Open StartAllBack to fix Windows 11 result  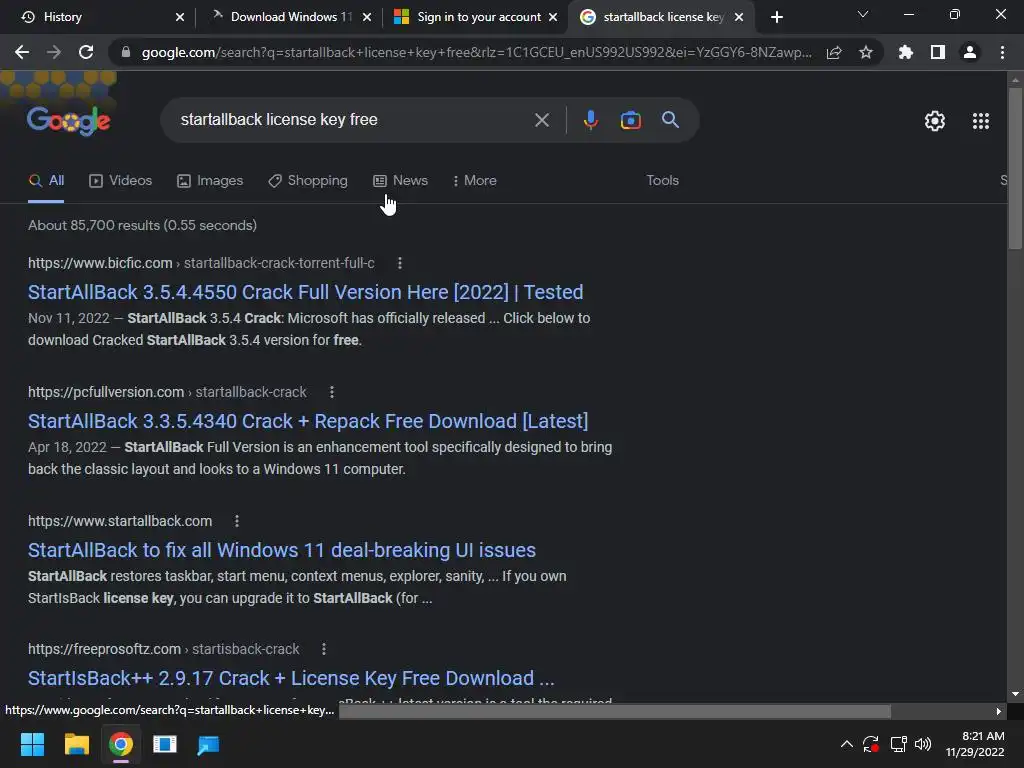click(x=282, y=551)
